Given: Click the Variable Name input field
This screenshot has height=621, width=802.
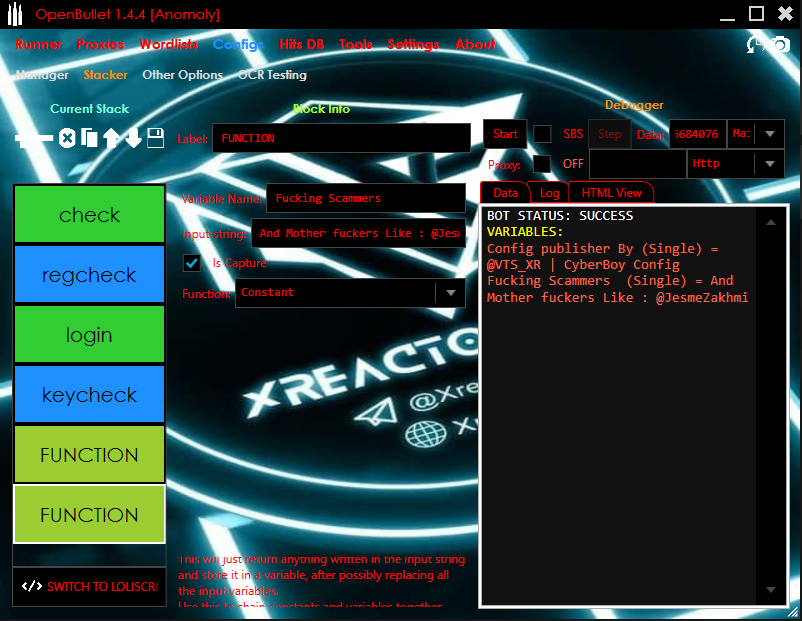Looking at the screenshot, I should (x=366, y=198).
